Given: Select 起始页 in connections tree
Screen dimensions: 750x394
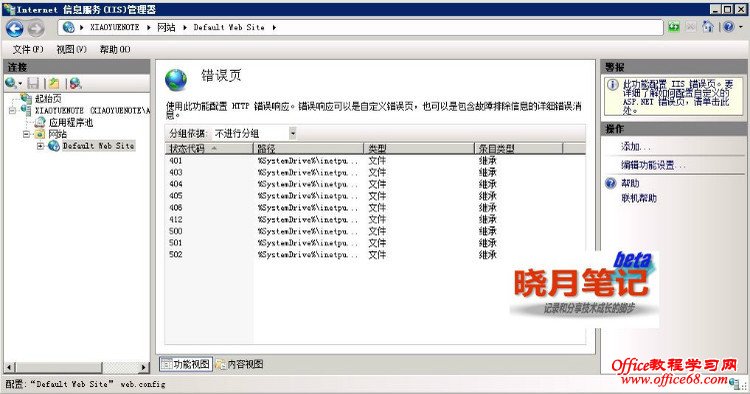Looking at the screenshot, I should tap(48, 98).
